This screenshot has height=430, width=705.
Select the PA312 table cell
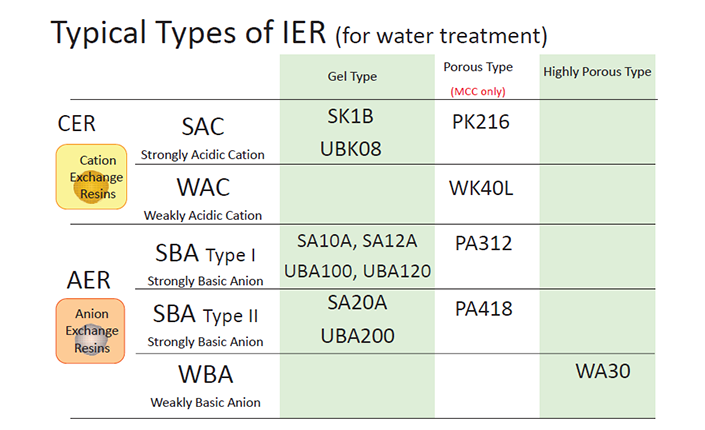[483, 243]
